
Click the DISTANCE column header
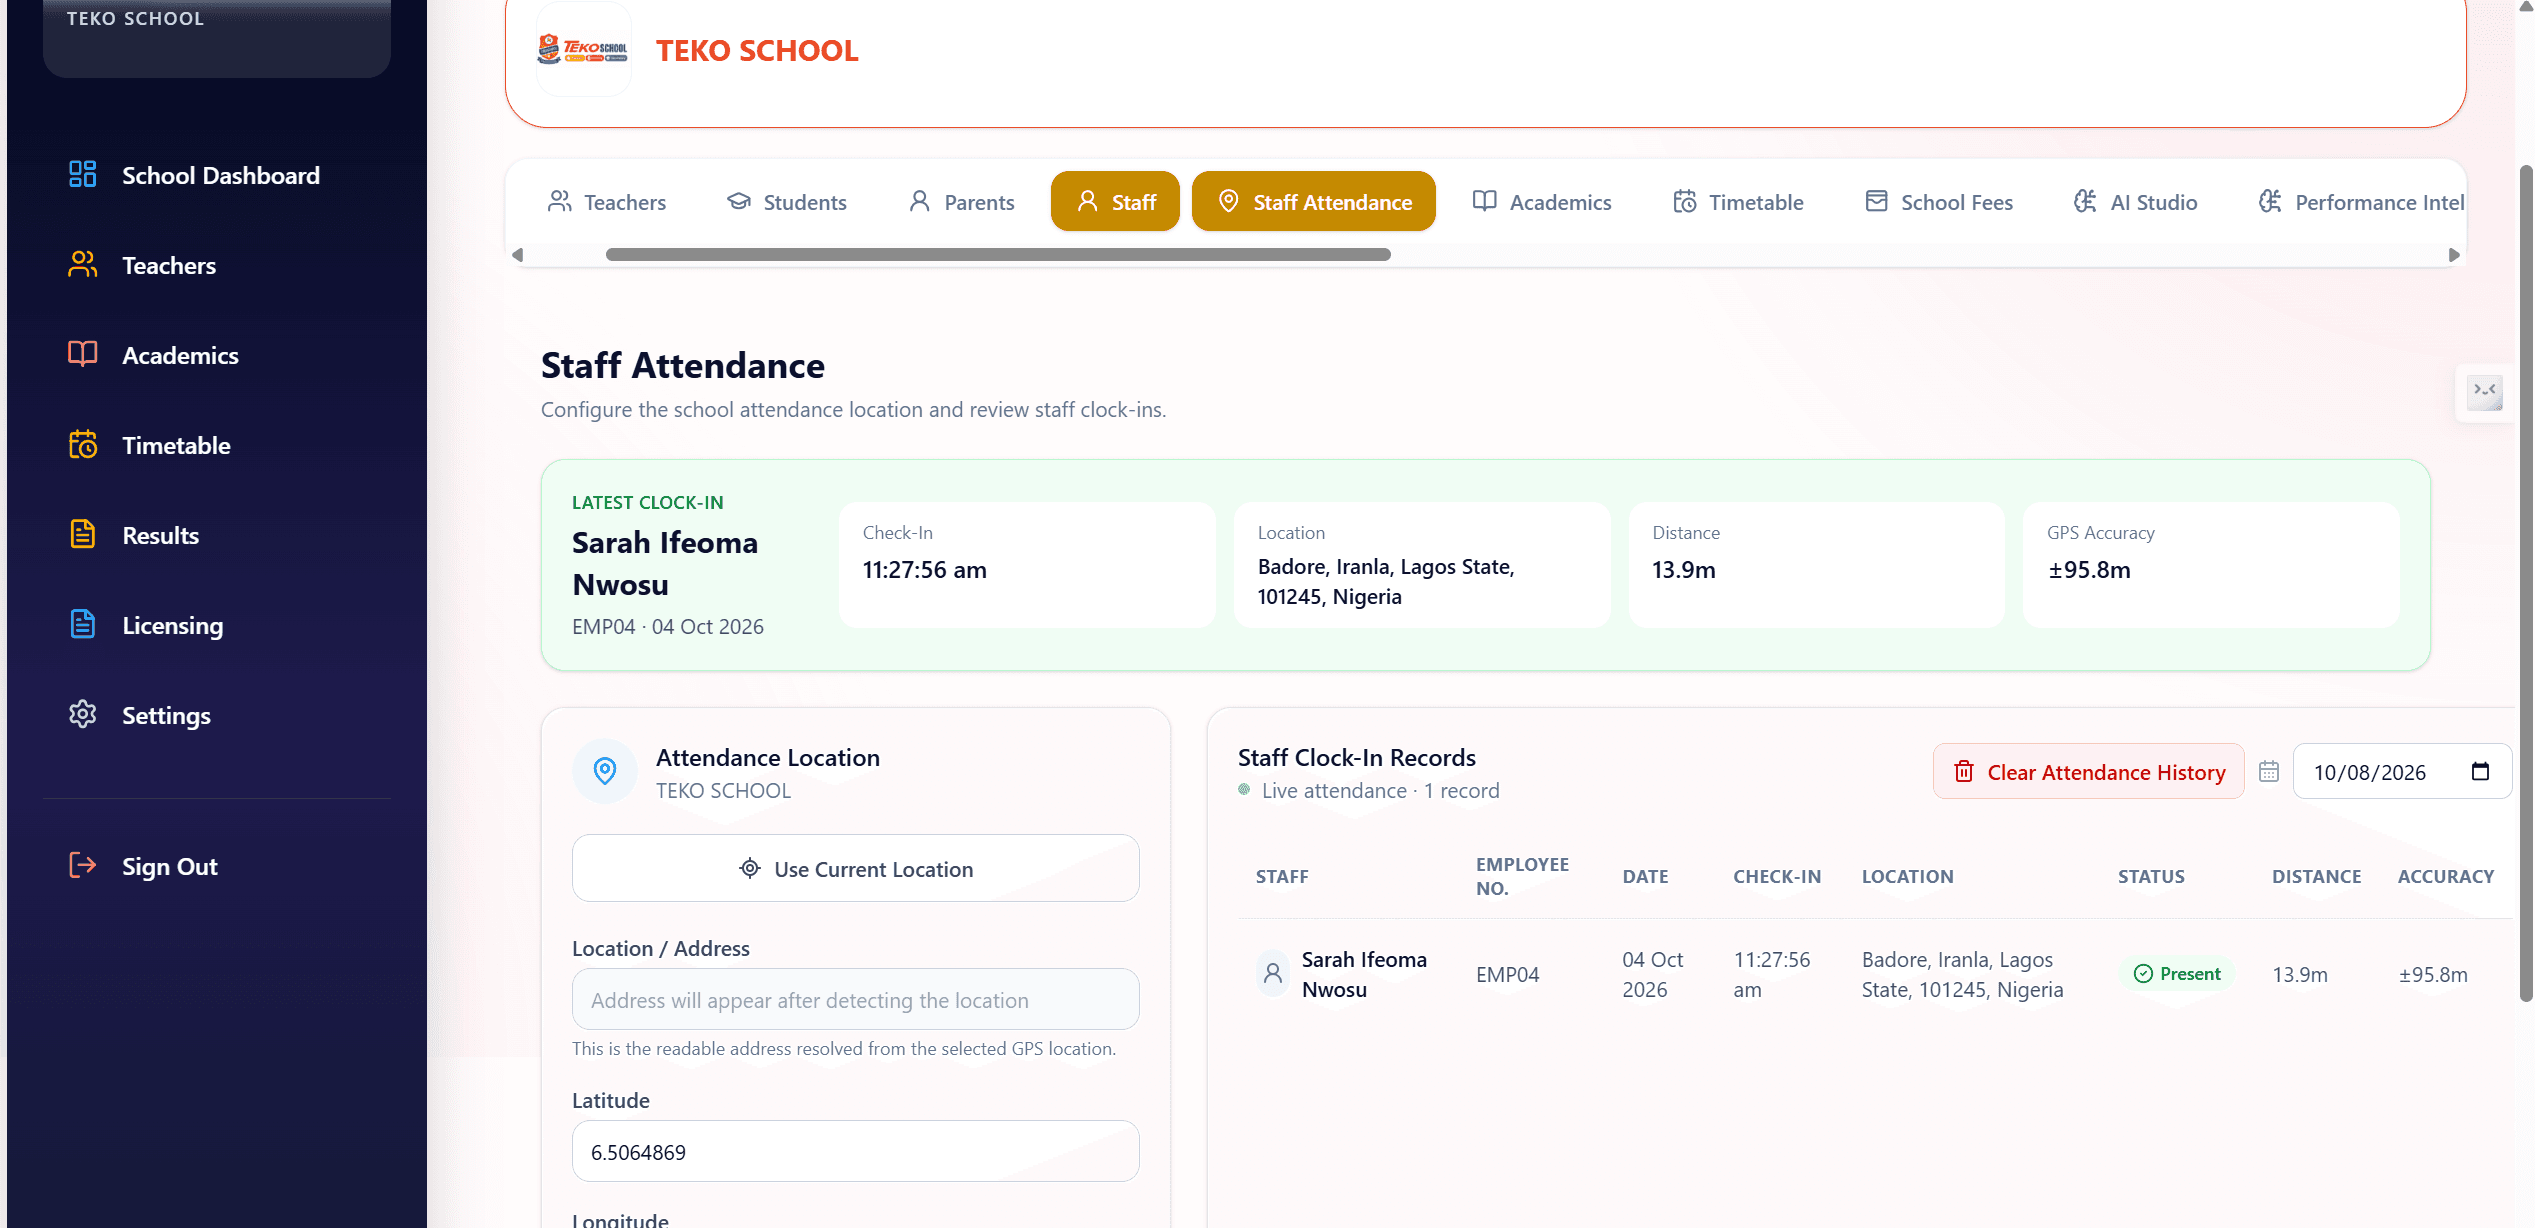tap(2316, 877)
